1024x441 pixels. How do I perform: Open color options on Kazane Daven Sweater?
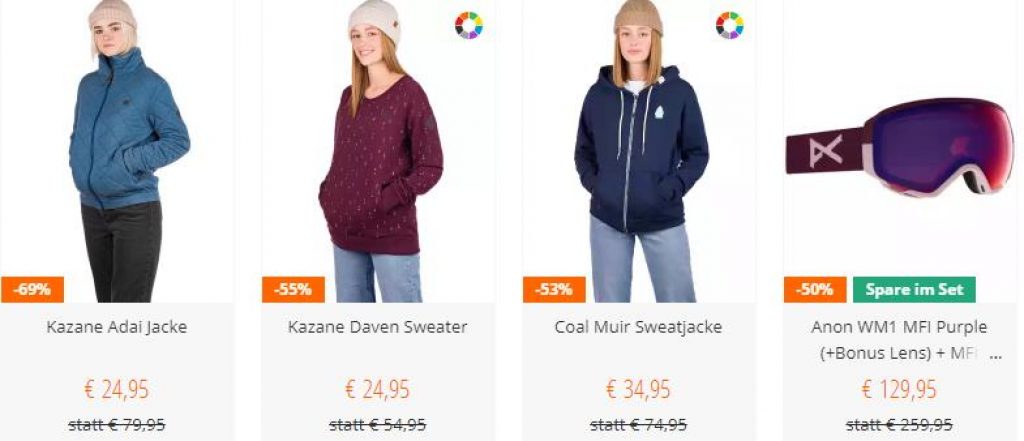click(469, 25)
